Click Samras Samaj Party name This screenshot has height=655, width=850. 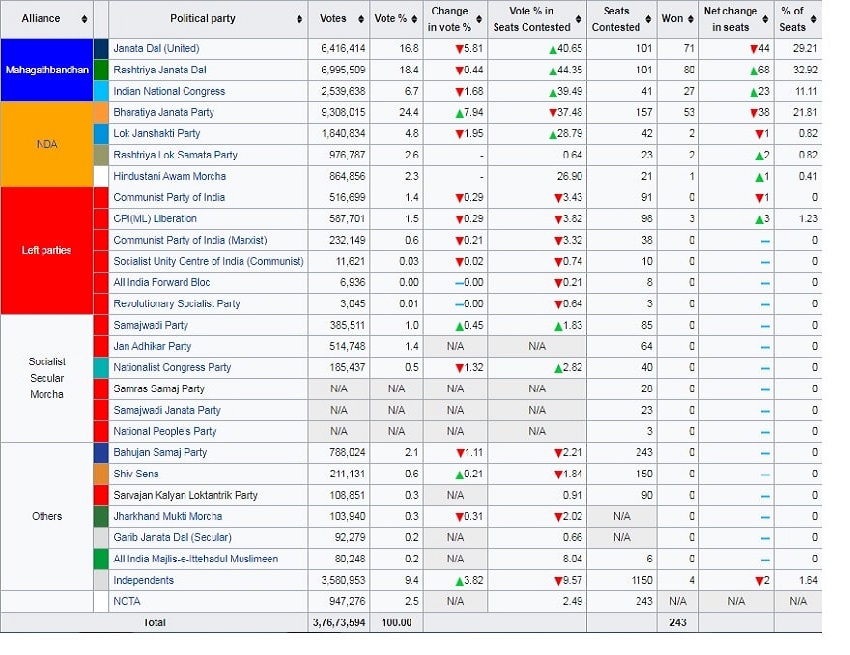tap(159, 389)
